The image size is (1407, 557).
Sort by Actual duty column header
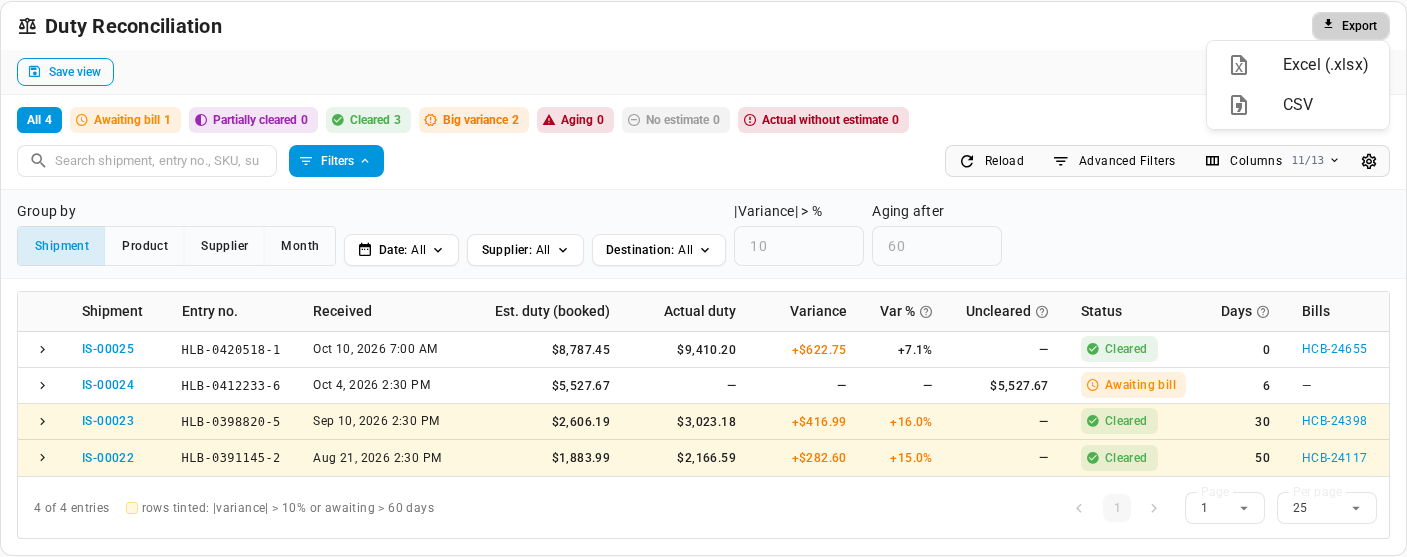[x=700, y=311]
